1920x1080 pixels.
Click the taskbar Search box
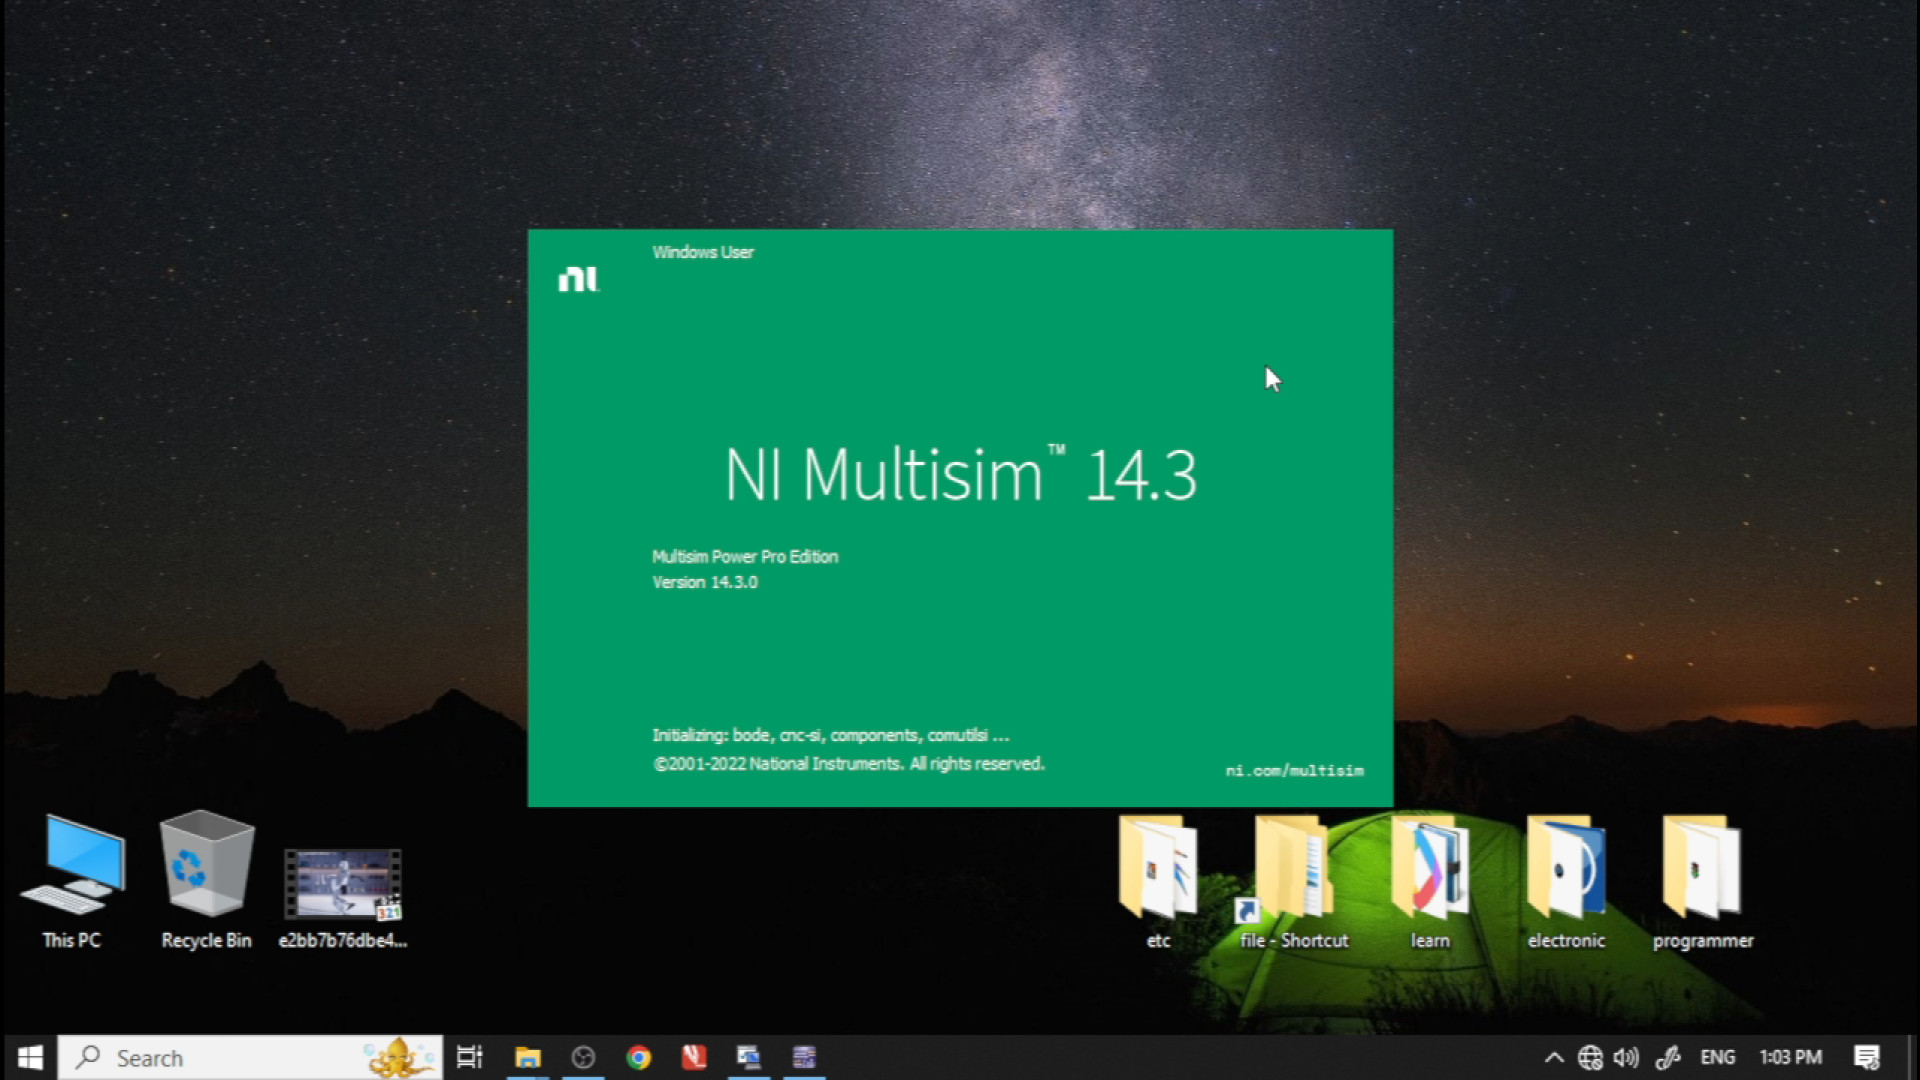click(x=250, y=1057)
